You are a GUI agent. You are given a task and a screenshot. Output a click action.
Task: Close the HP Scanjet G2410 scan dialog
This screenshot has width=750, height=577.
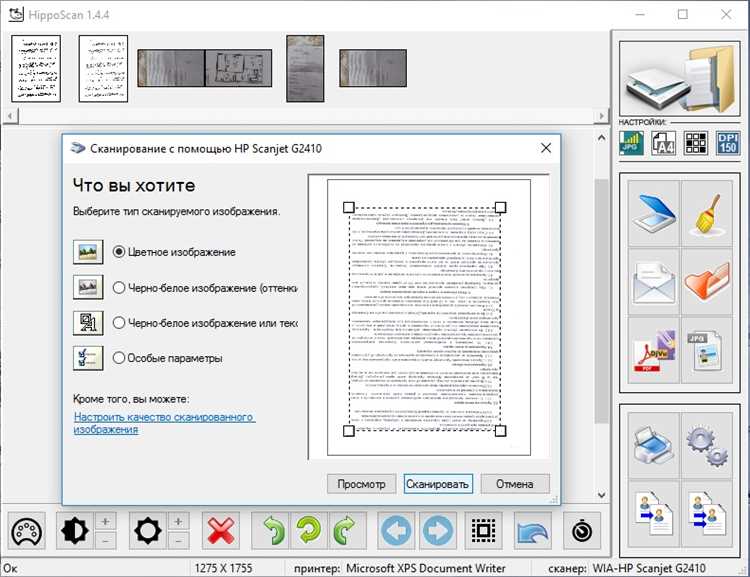(x=546, y=148)
